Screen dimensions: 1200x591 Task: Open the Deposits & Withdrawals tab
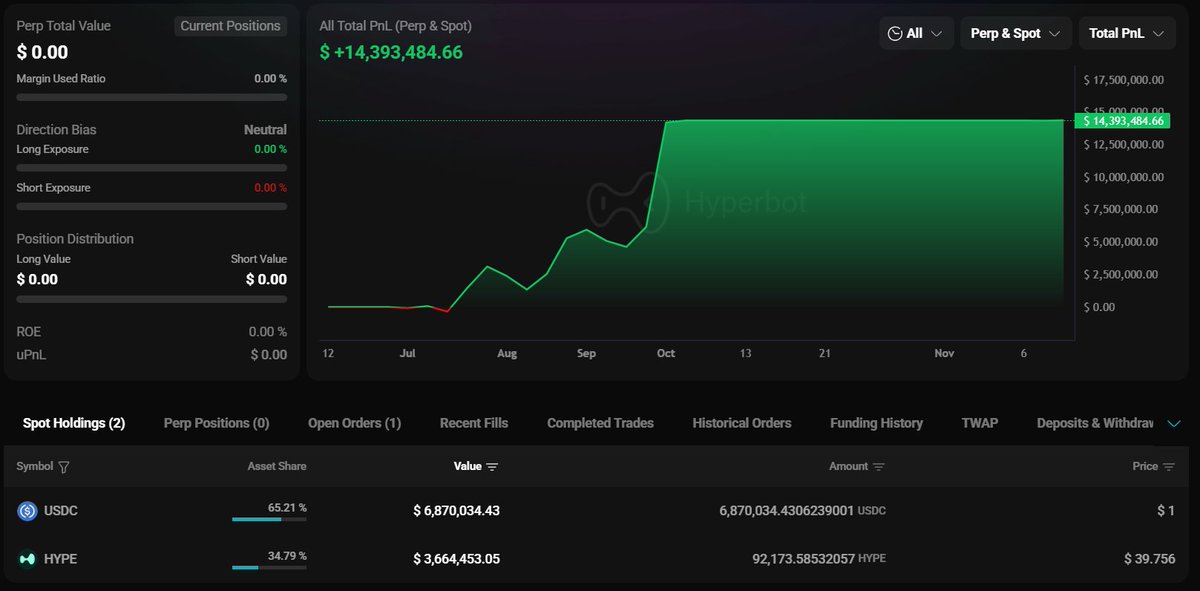[x=1095, y=423]
